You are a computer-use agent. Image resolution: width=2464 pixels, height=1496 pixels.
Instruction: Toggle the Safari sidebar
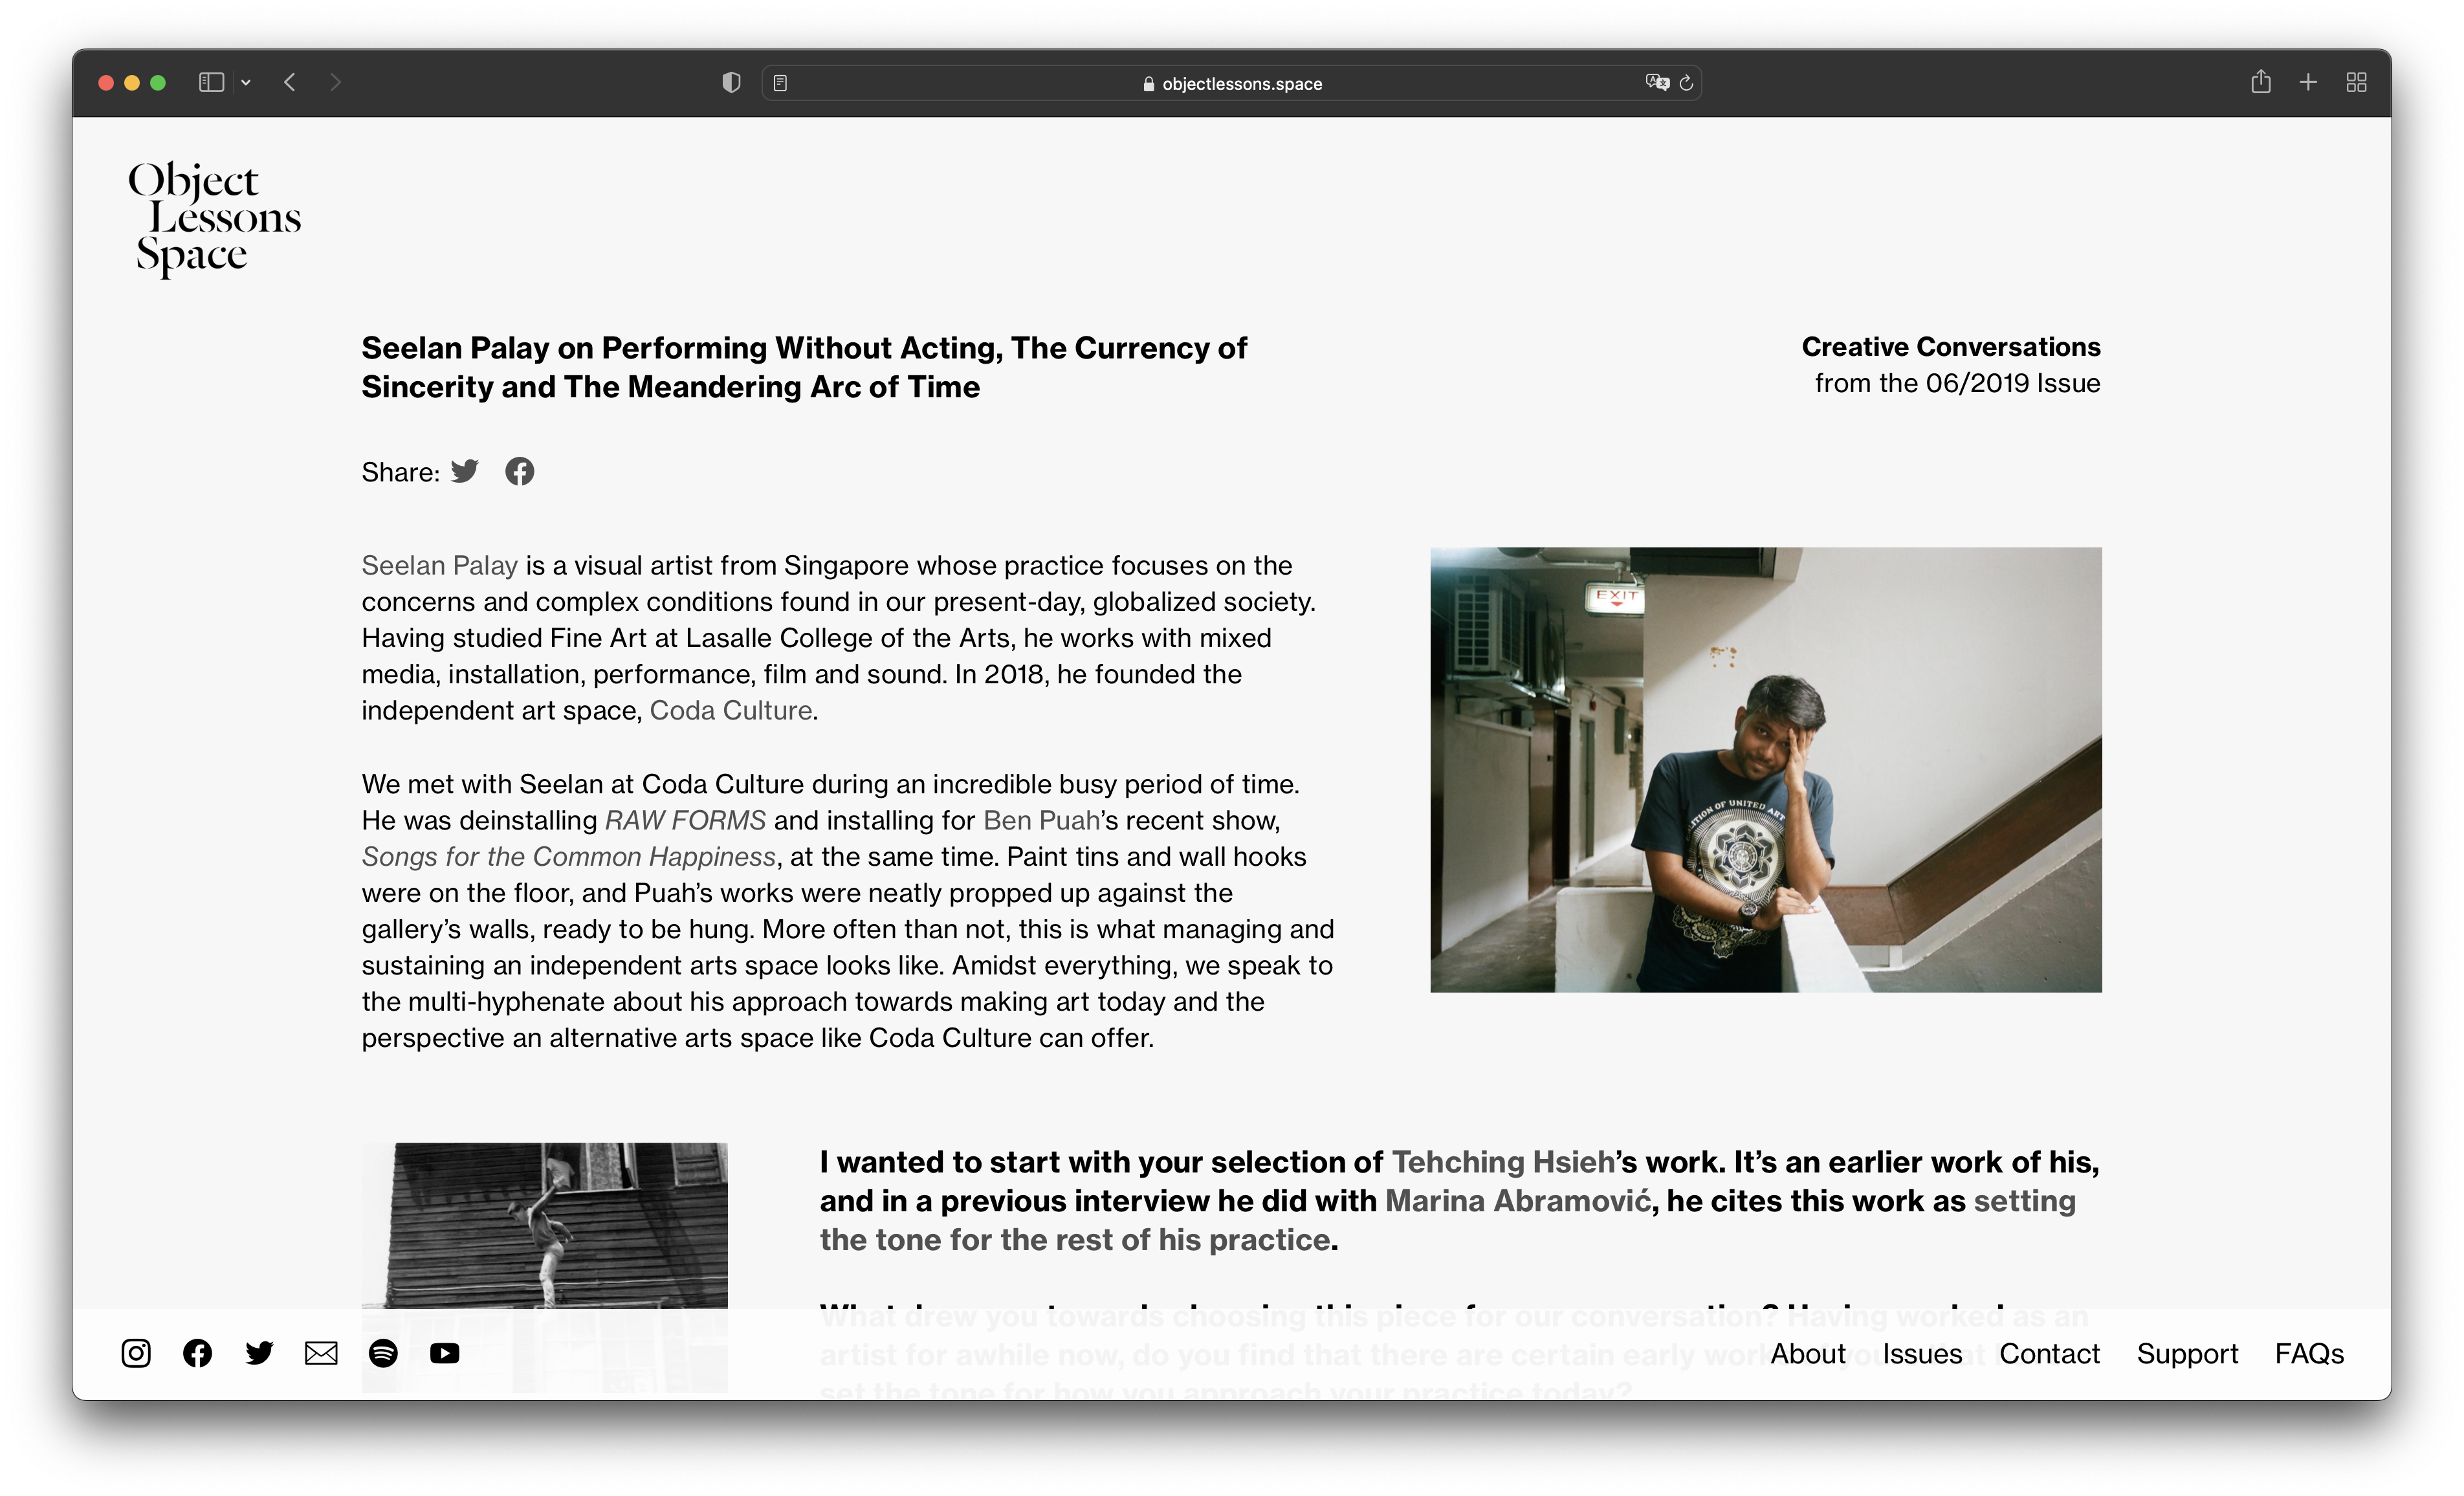(211, 82)
